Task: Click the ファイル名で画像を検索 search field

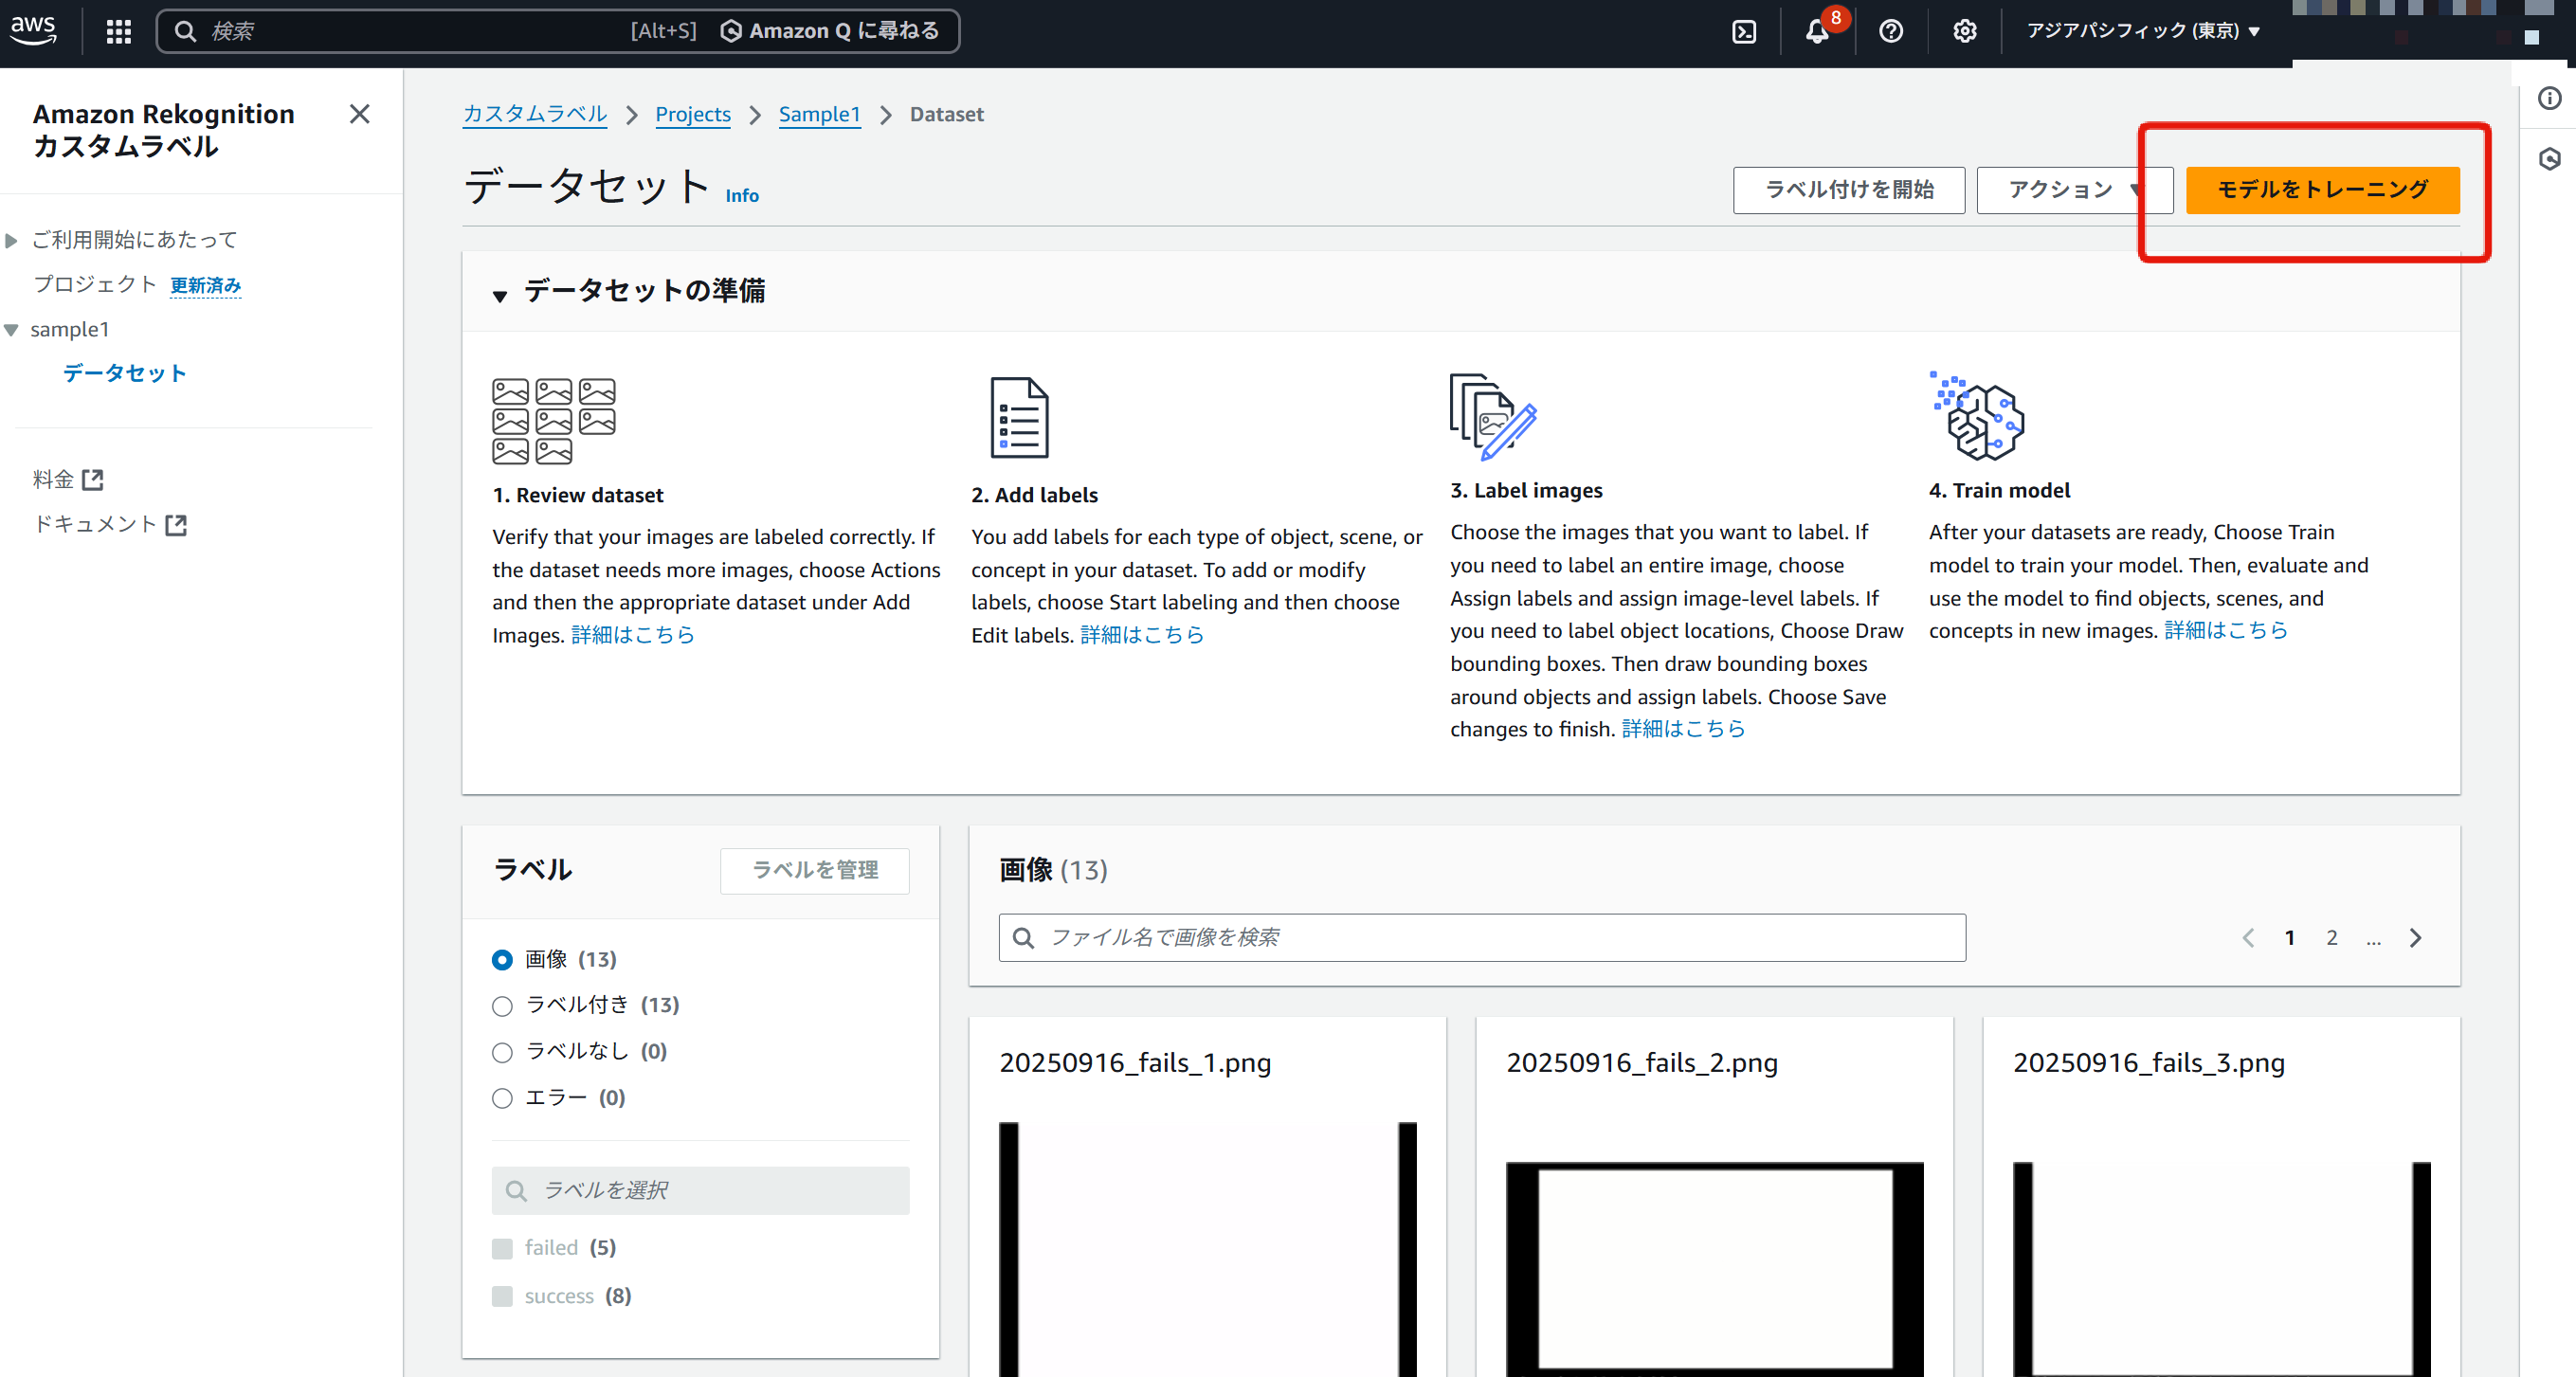Action: tap(1481, 938)
